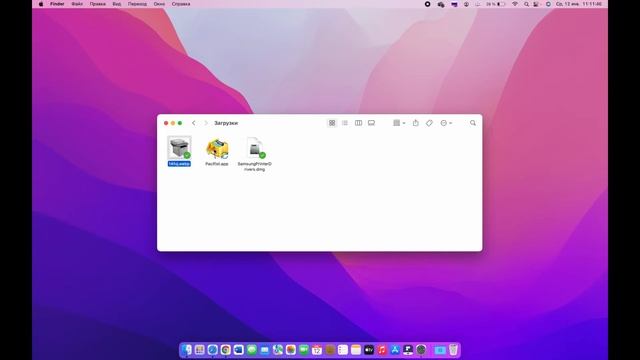The image size is (640, 360).
Task: Click the Wi-Fi icon in menu bar
Action: [515, 4]
